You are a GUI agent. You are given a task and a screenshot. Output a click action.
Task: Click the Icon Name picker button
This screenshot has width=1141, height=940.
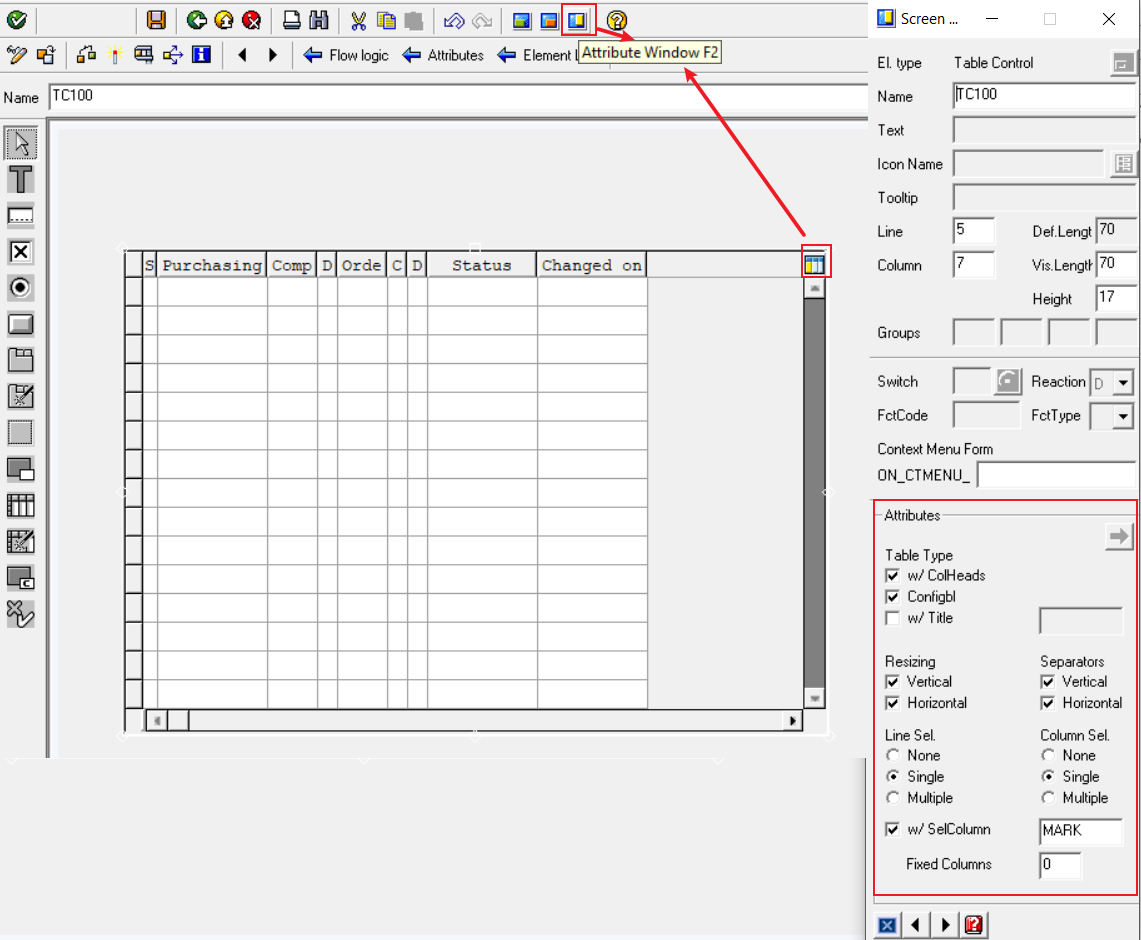[1123, 164]
